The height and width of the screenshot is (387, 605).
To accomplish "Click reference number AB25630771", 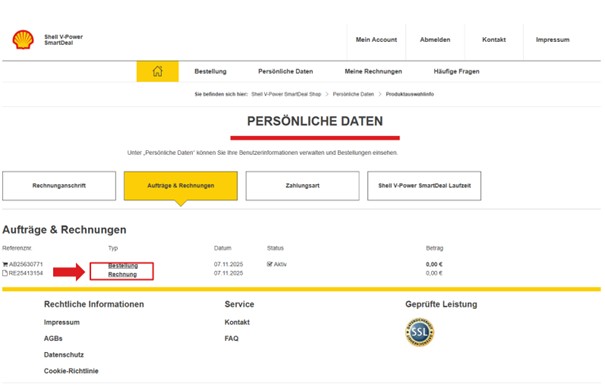I will (26, 264).
